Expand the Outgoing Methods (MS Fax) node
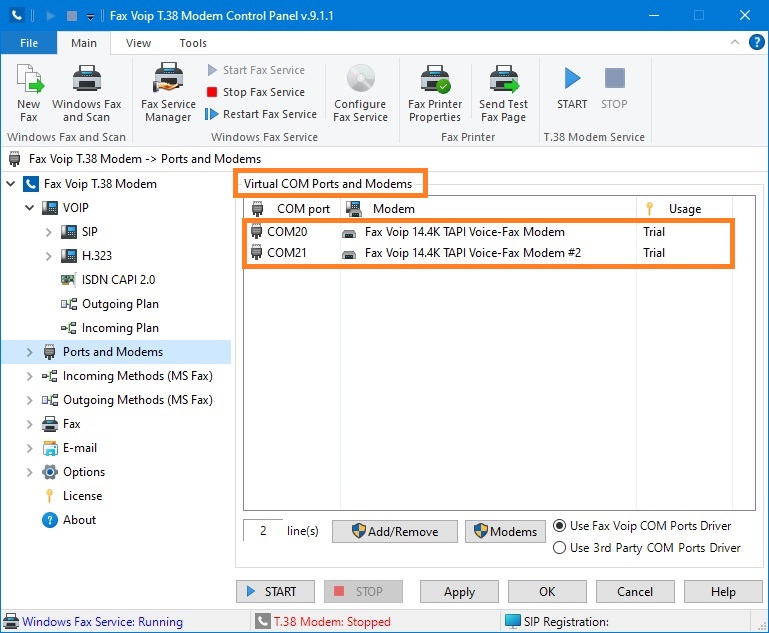 pos(29,400)
